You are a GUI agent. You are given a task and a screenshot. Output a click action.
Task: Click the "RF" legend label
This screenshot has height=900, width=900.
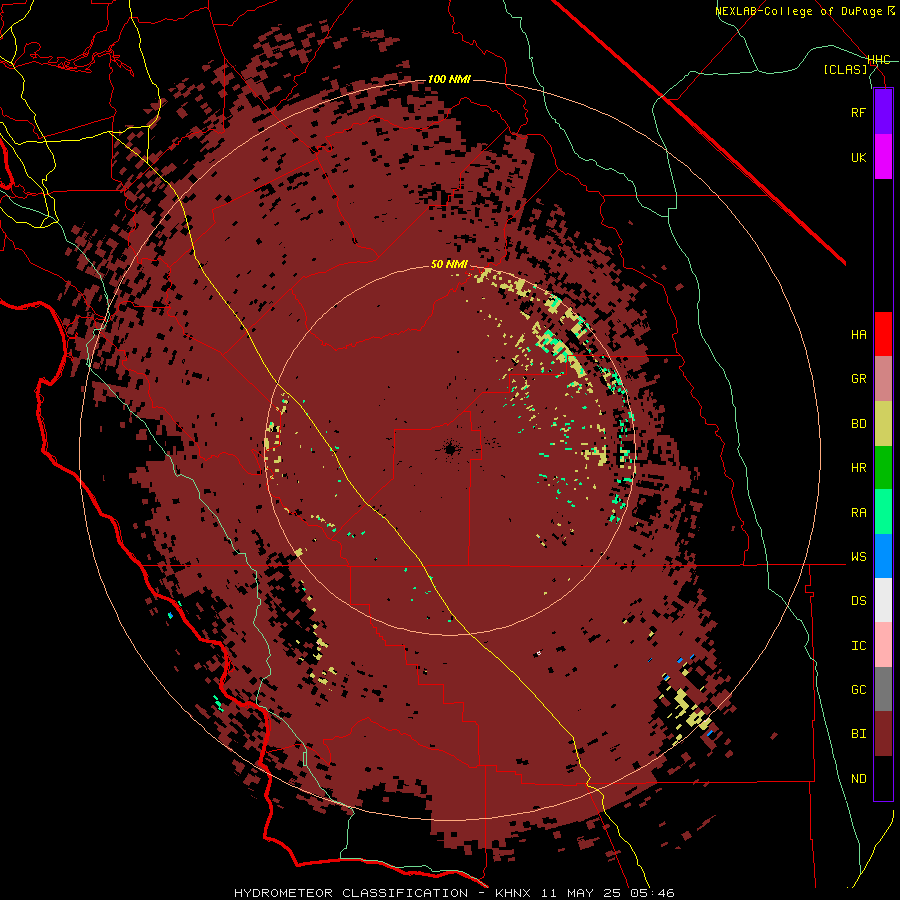858,112
